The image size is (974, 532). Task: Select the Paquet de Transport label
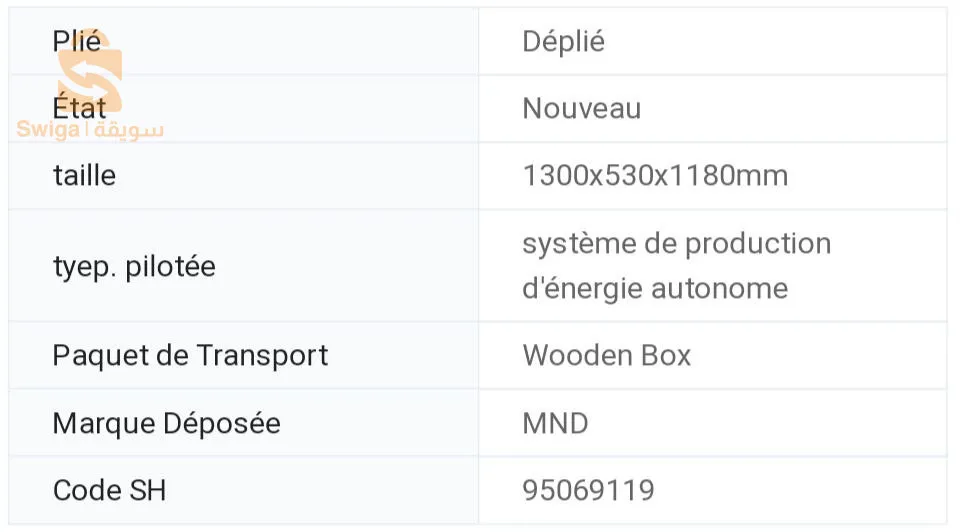tap(190, 355)
